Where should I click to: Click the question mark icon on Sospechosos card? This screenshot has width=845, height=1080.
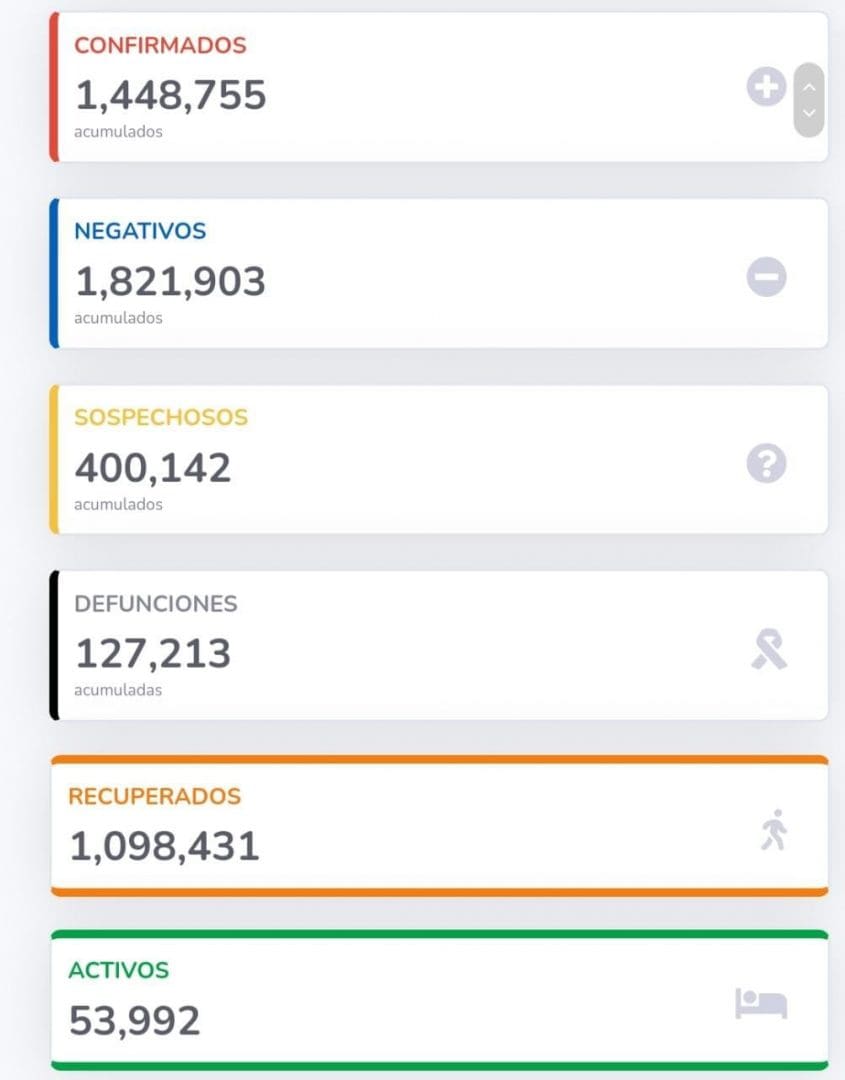766,464
